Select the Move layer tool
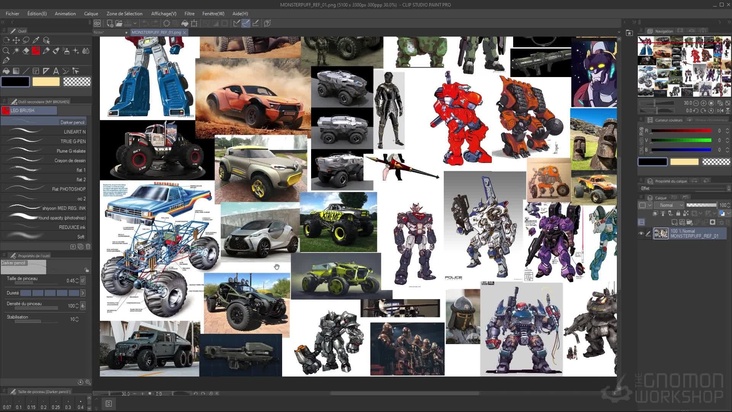This screenshot has height=412, width=732. pyautogui.click(x=17, y=40)
